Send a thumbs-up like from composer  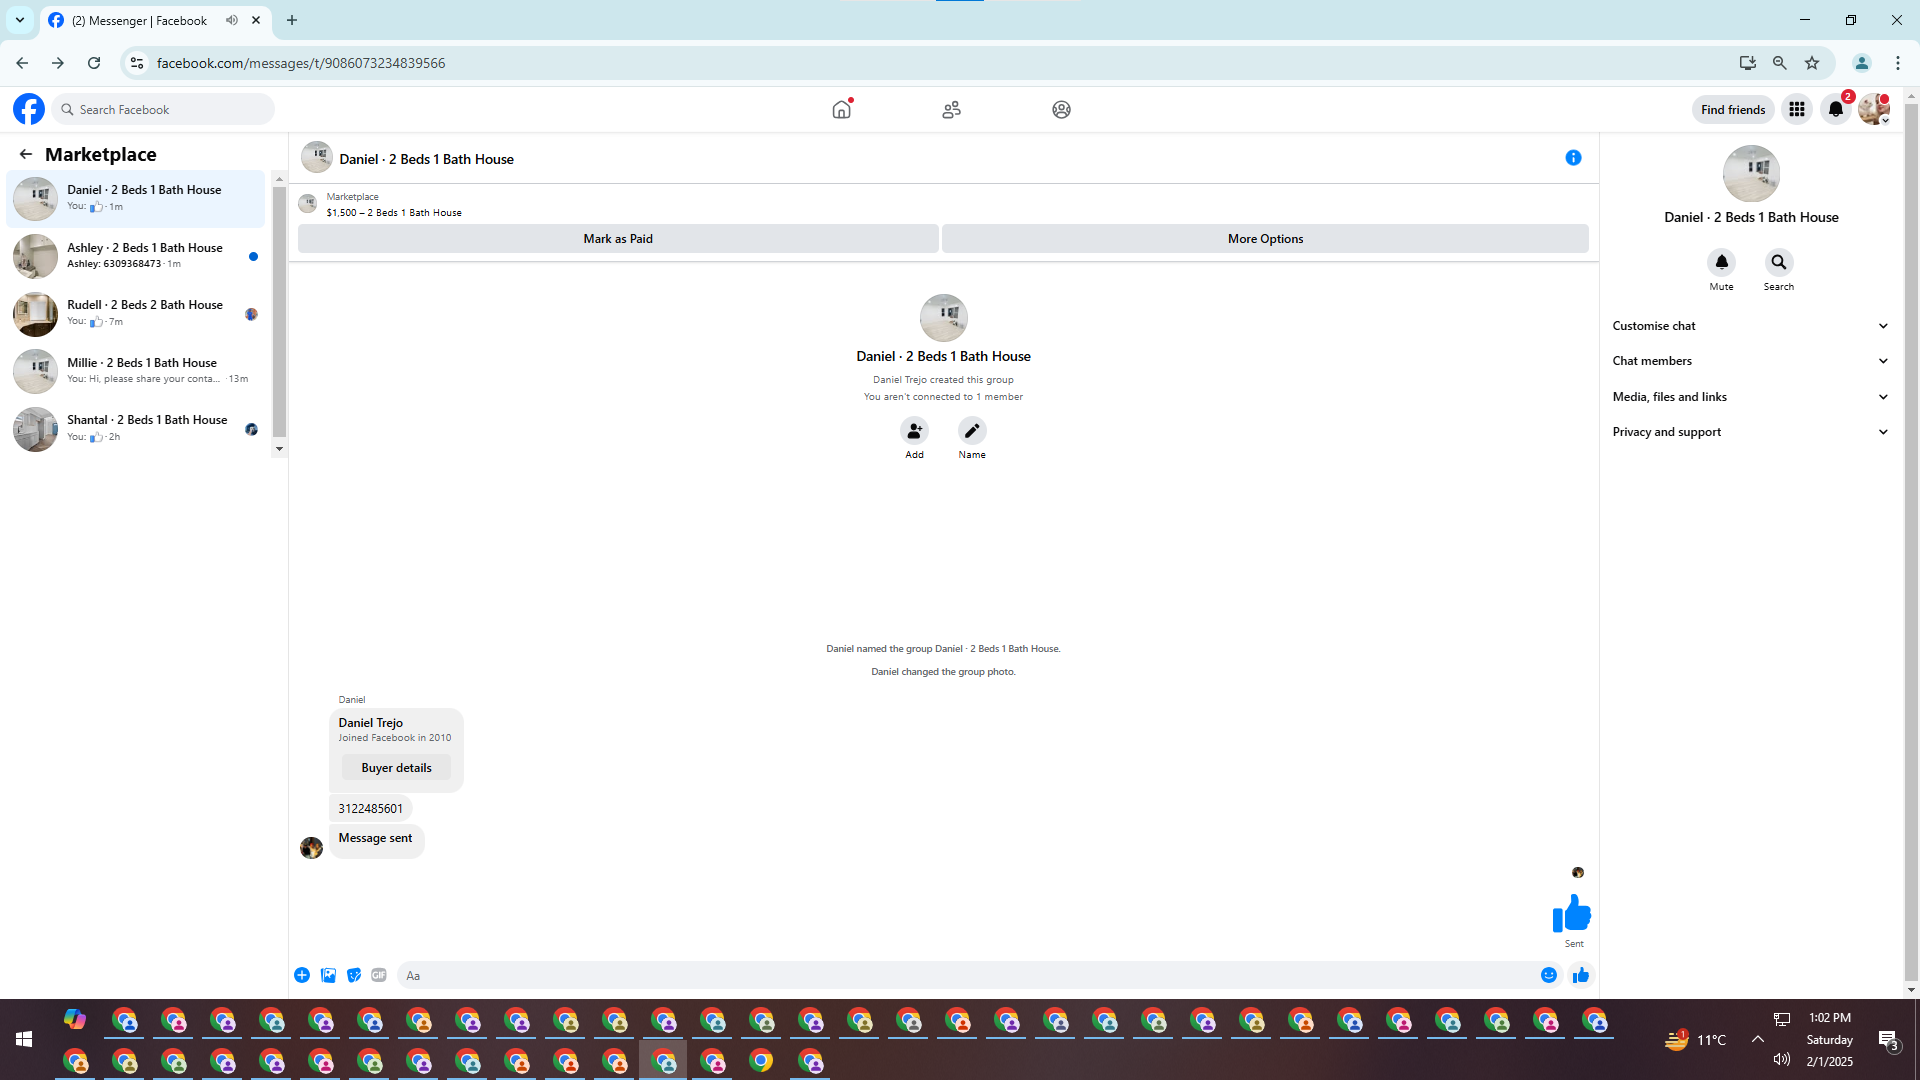(x=1581, y=975)
